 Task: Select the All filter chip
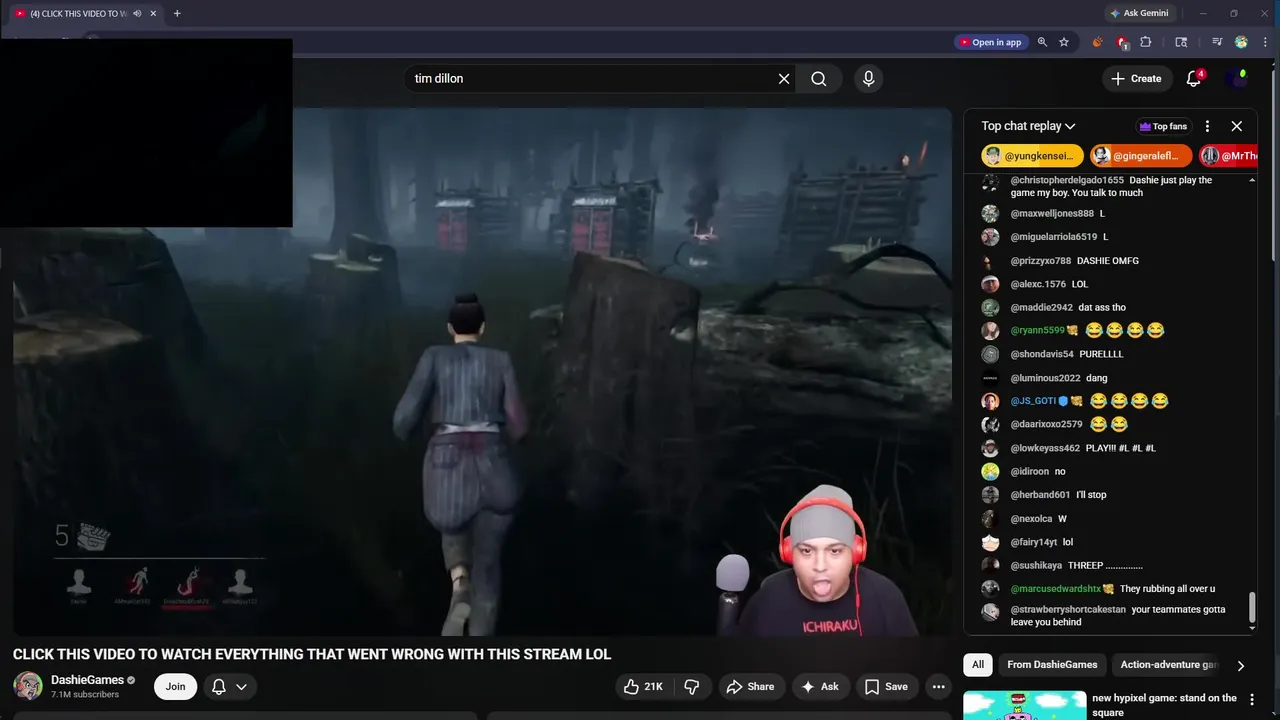coord(977,665)
